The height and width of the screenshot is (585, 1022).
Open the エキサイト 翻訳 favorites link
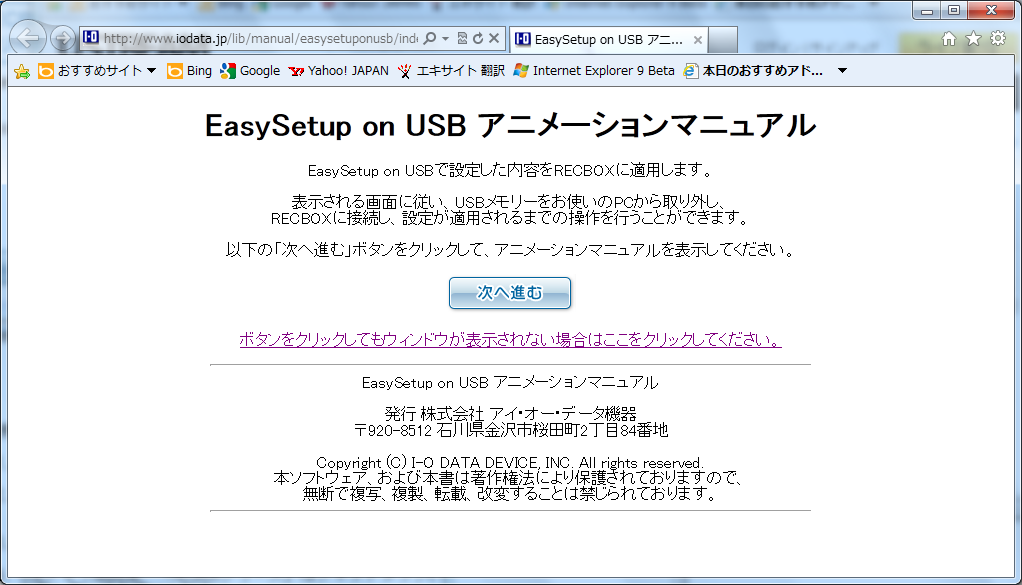[x=451, y=70]
